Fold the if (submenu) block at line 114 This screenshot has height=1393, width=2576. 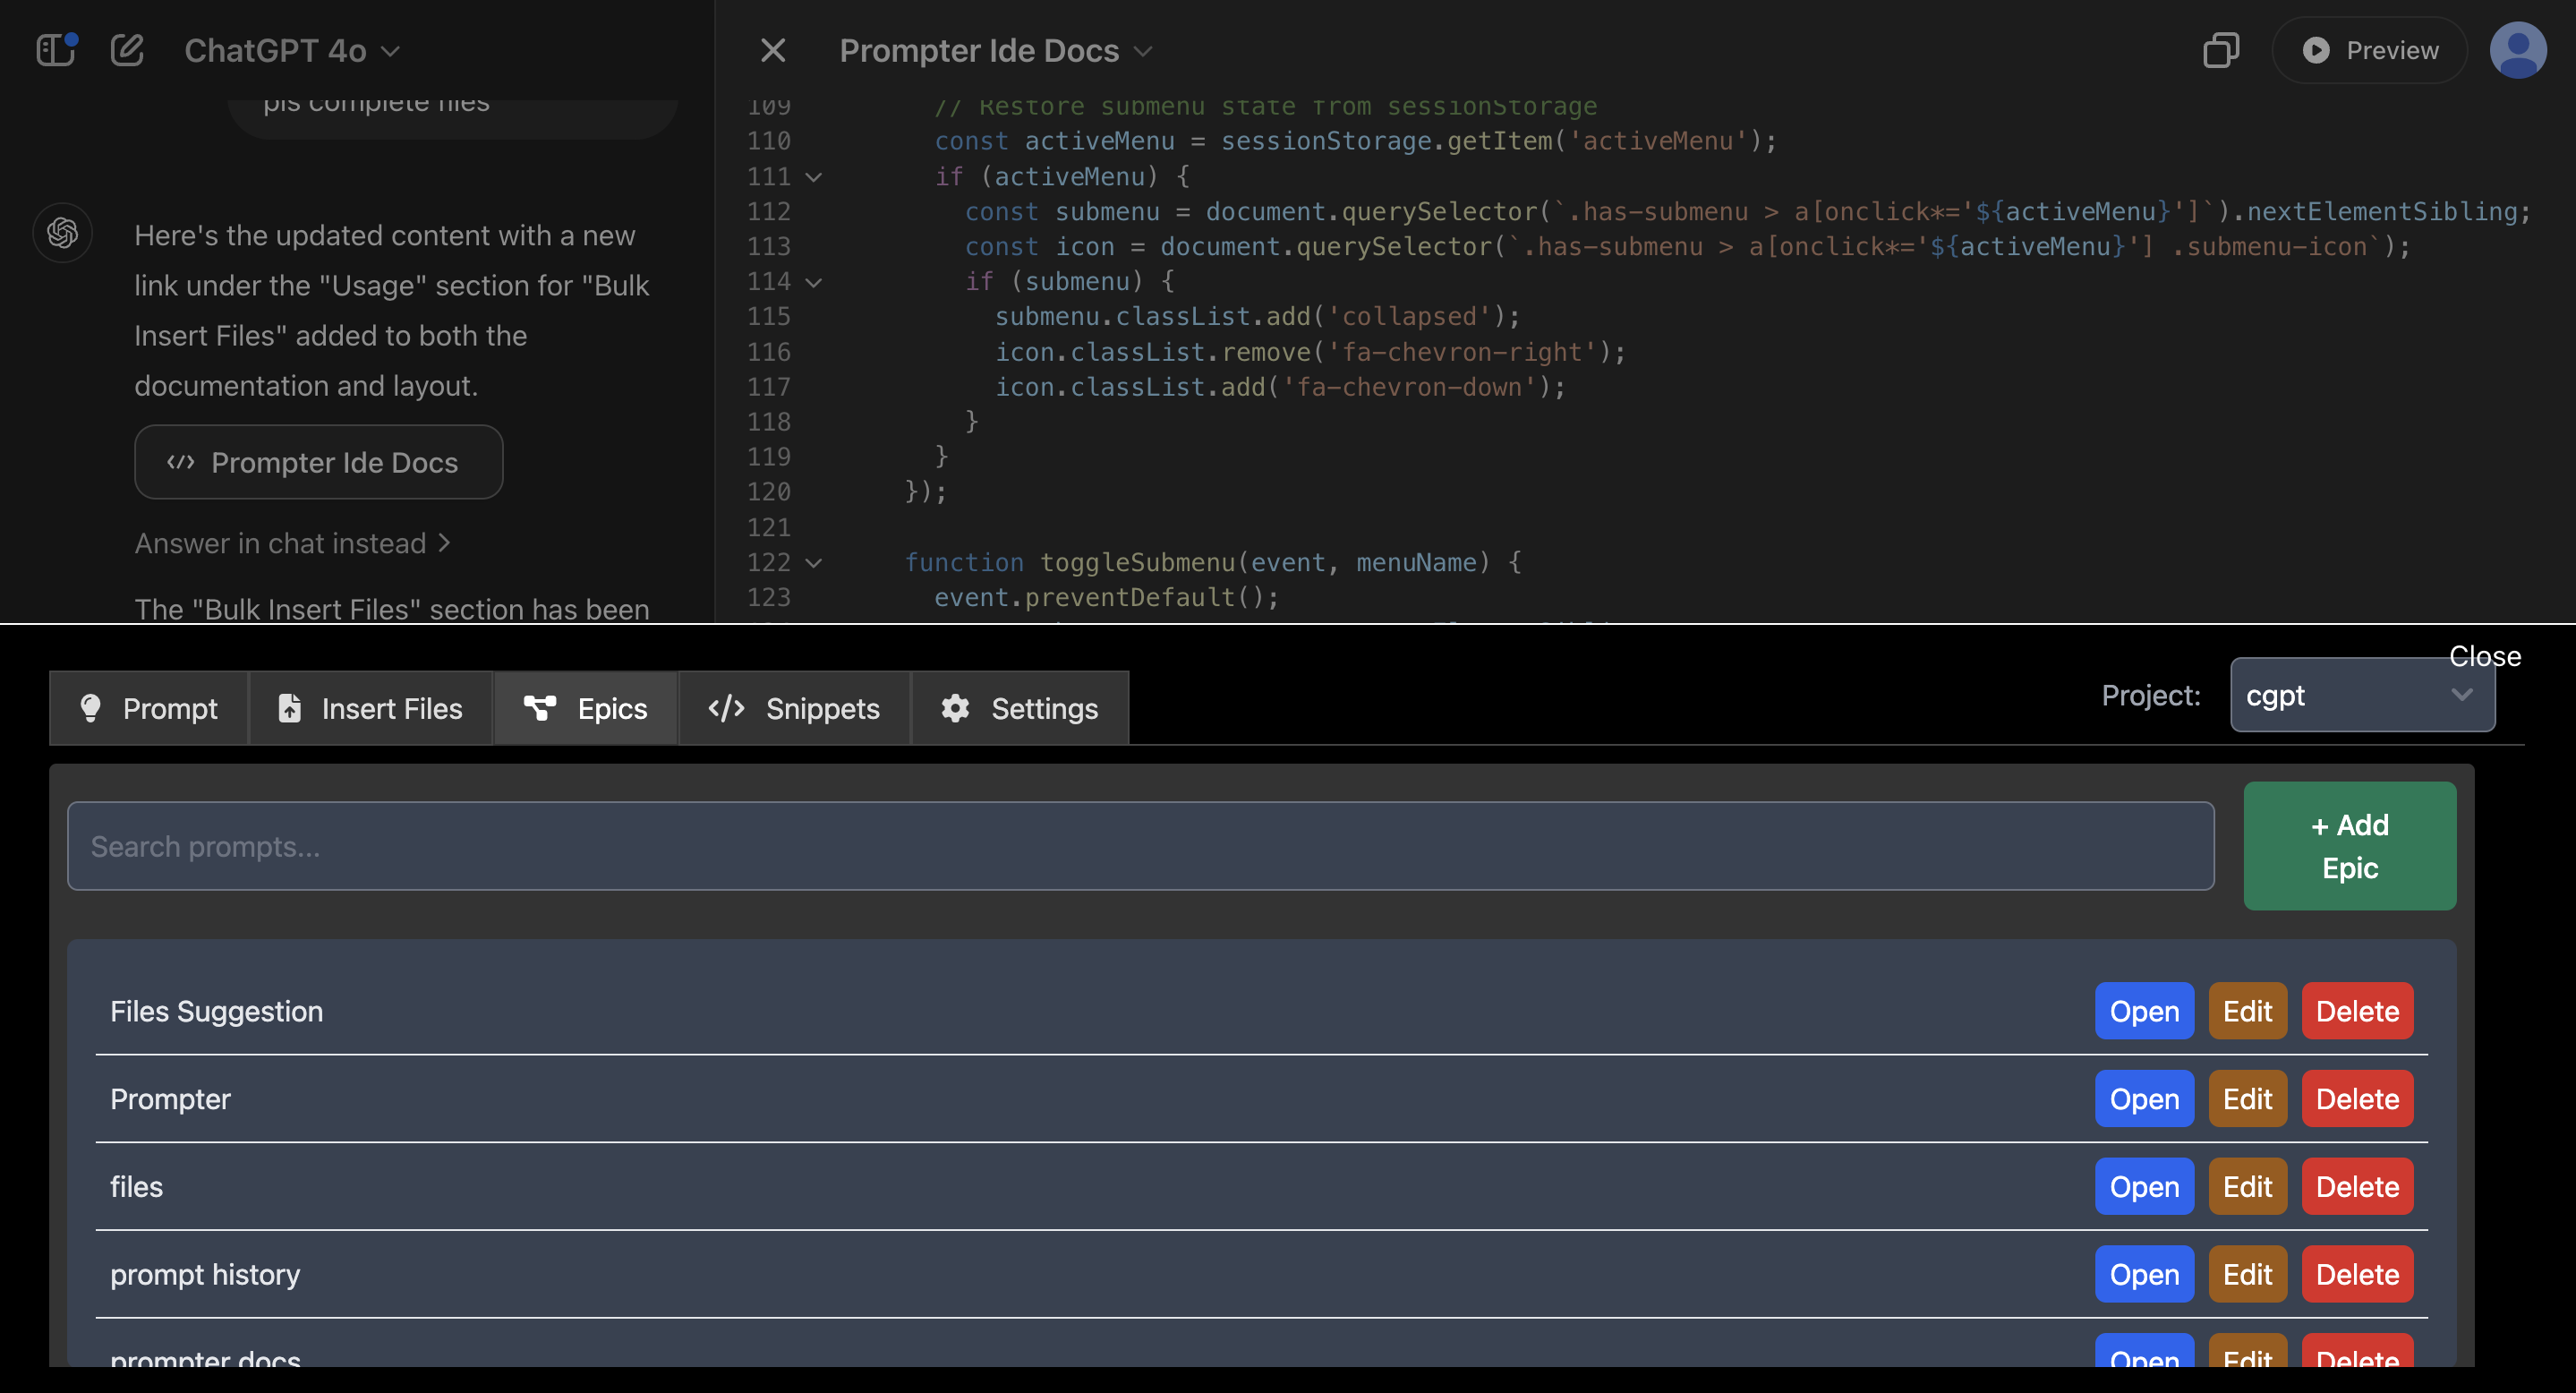click(x=814, y=282)
